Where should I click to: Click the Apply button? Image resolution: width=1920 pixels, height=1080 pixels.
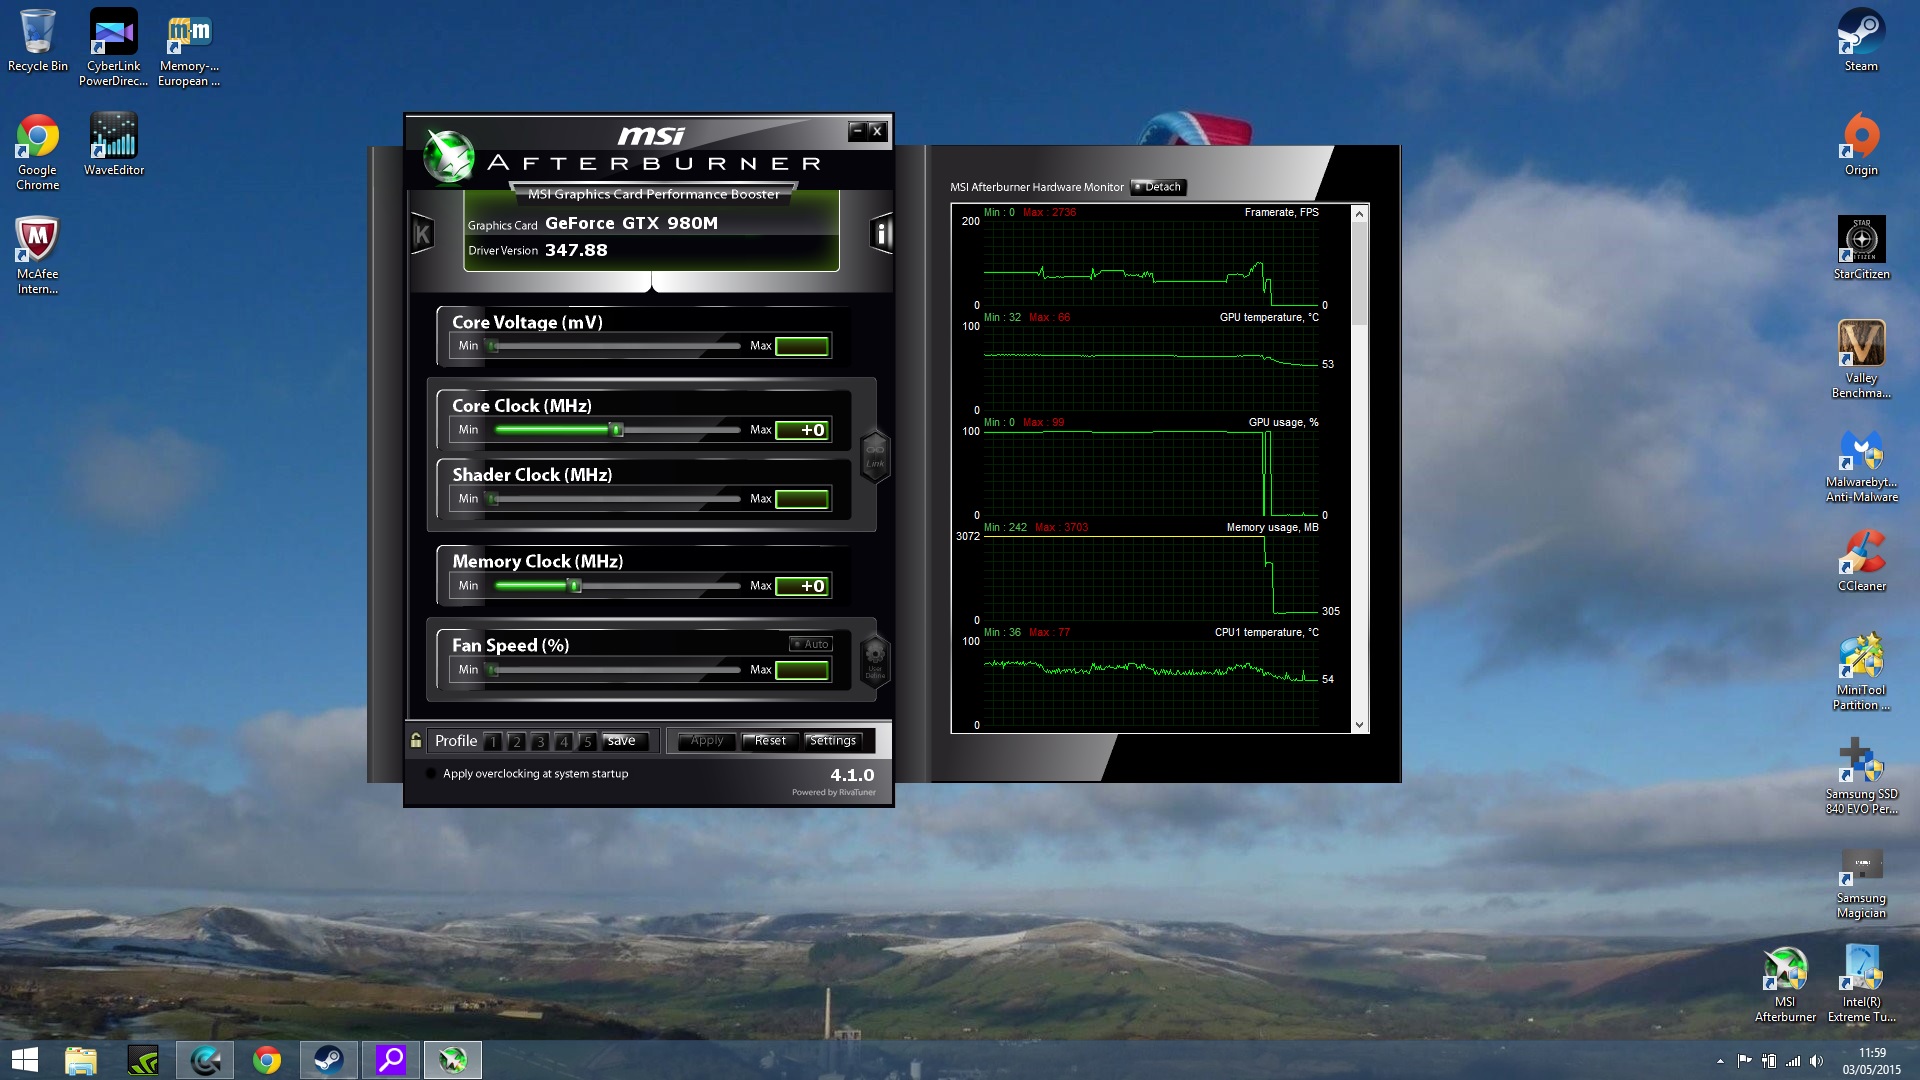pos(707,741)
